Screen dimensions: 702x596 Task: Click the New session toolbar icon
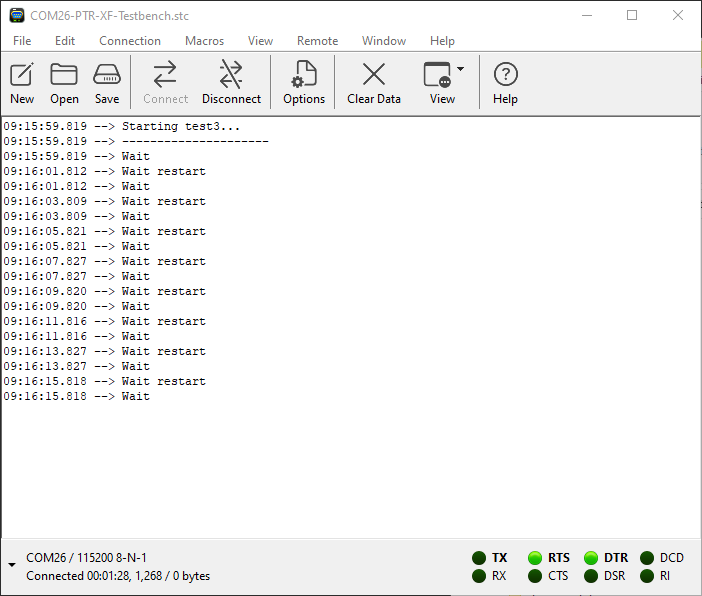(22, 75)
